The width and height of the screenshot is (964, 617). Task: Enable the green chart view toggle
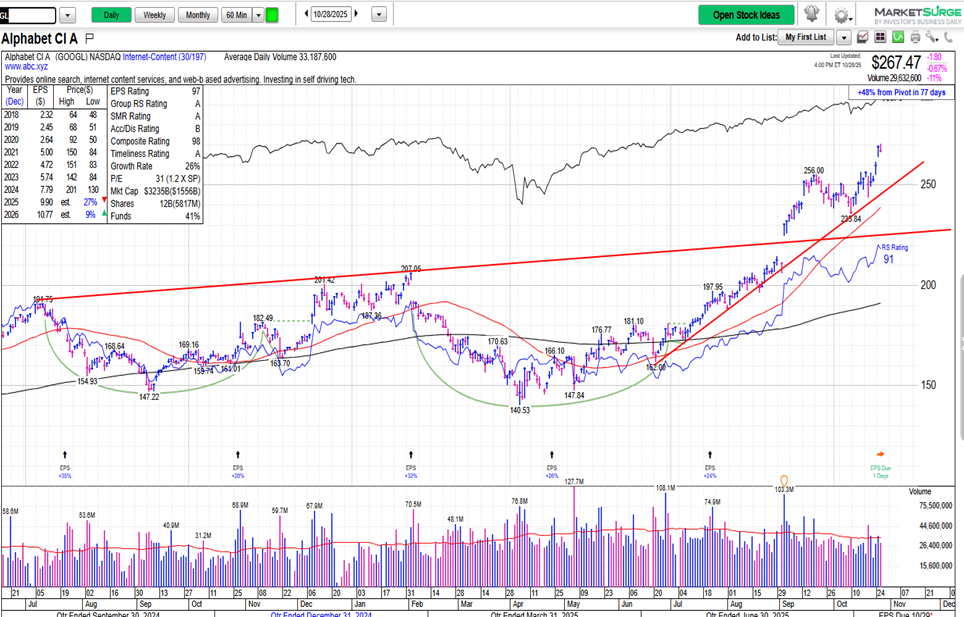898,37
